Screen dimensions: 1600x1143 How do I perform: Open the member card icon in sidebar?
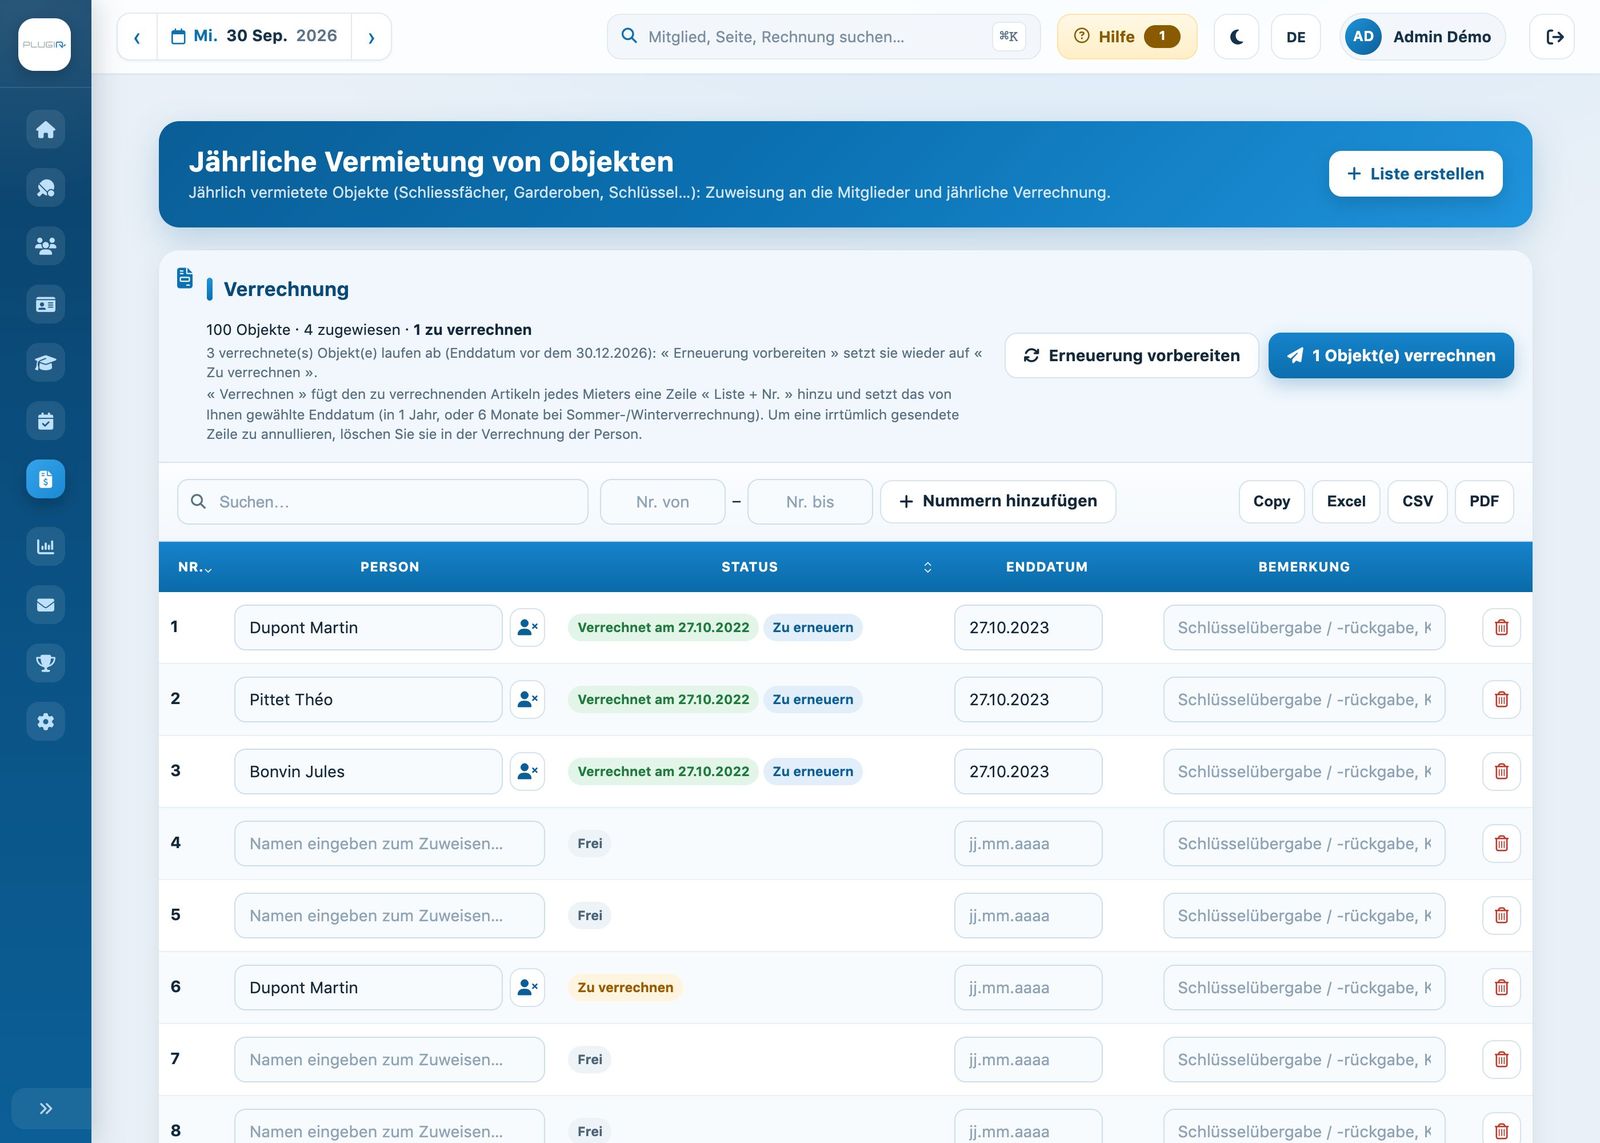tap(45, 304)
